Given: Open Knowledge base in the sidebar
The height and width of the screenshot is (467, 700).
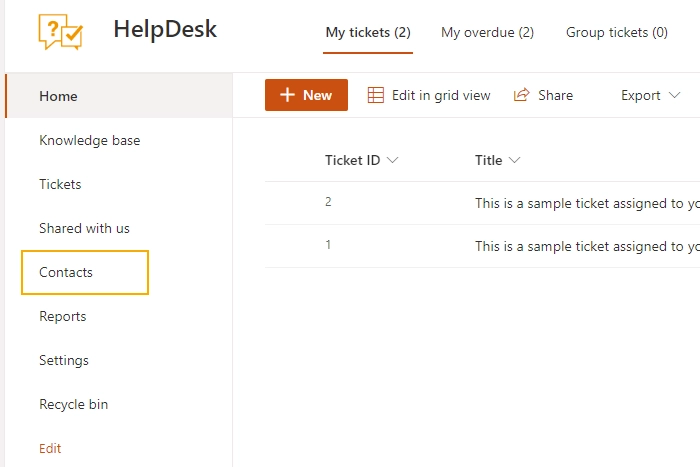Looking at the screenshot, I should [89, 140].
